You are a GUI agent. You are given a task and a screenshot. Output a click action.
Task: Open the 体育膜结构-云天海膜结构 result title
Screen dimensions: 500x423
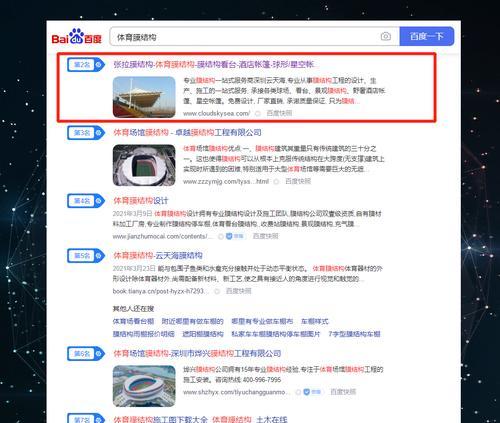tap(158, 256)
